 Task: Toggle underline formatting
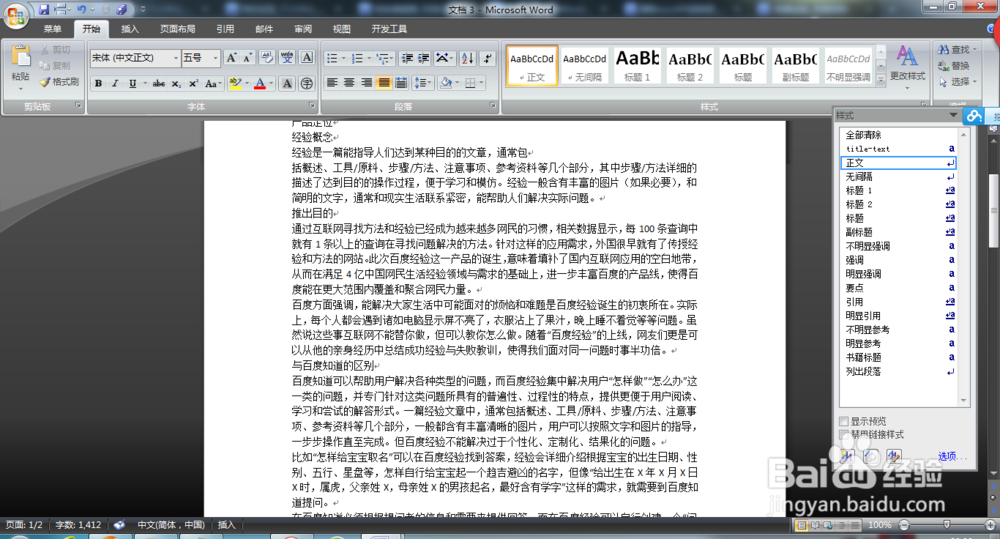(132, 84)
